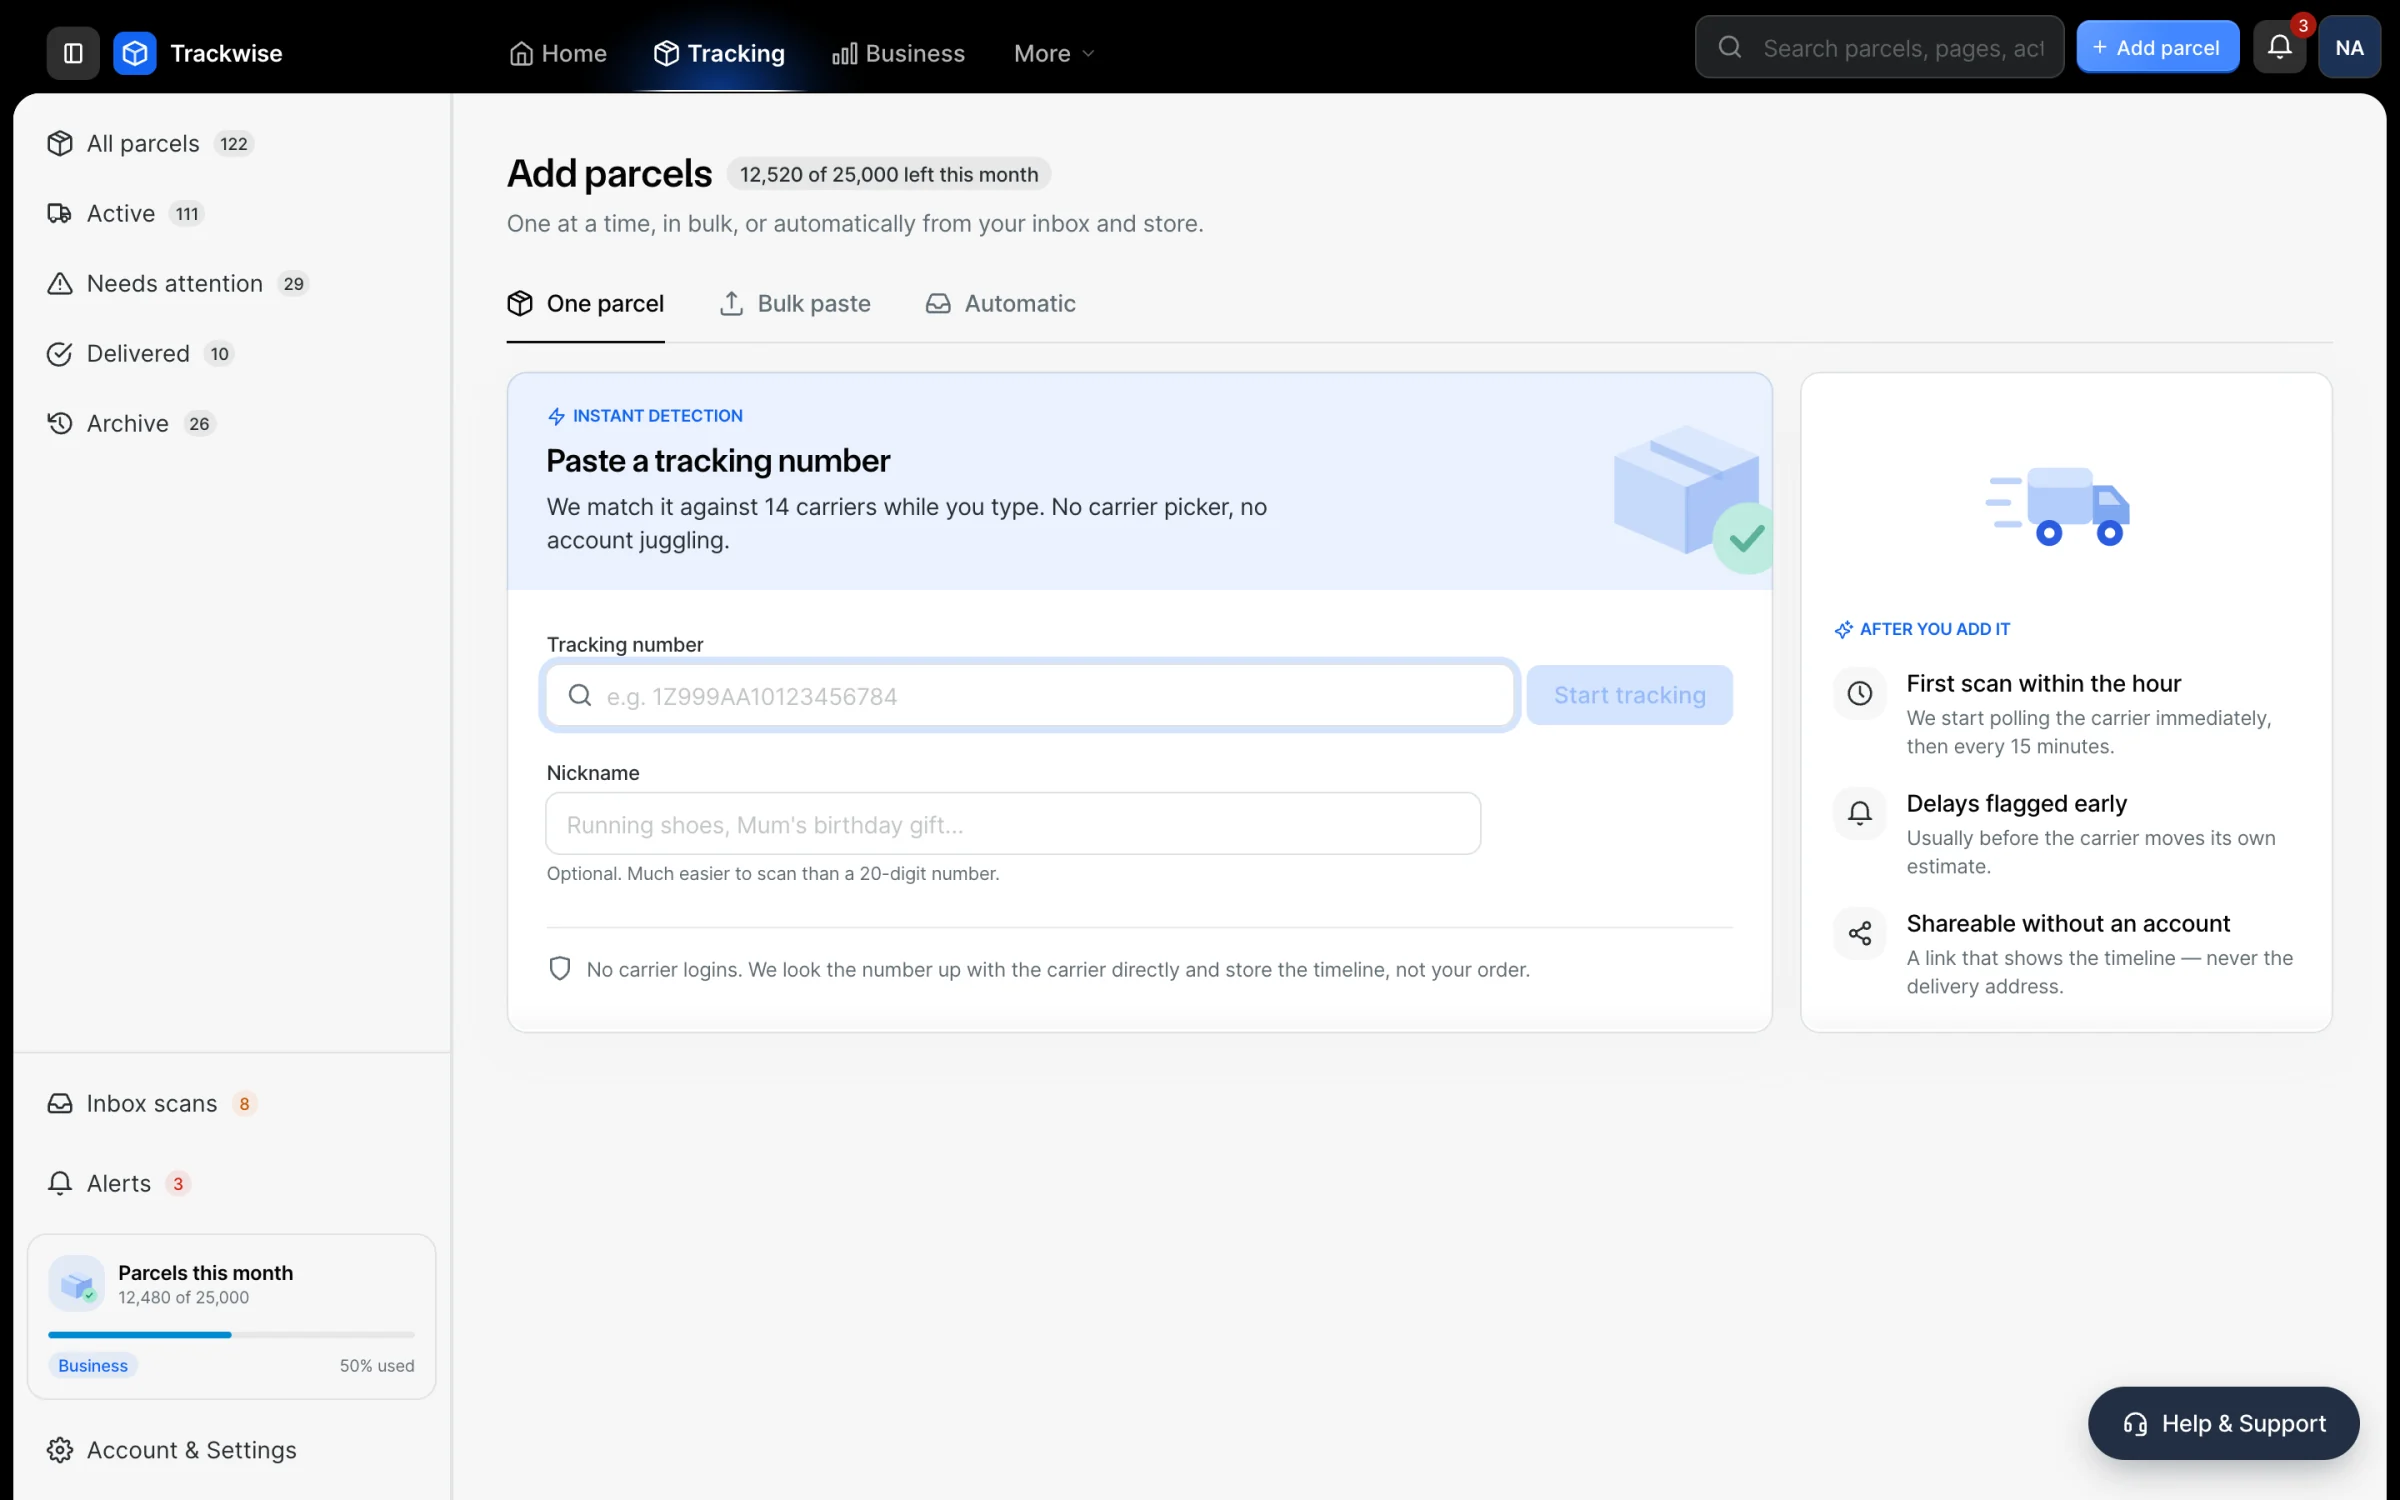Click the bell icon beside Alerts
Image resolution: width=2400 pixels, height=1500 pixels.
[60, 1183]
